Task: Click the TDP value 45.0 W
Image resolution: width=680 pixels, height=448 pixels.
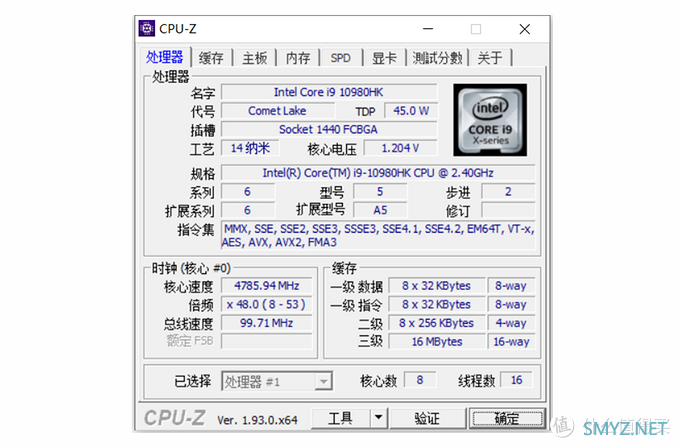Action: (x=411, y=111)
